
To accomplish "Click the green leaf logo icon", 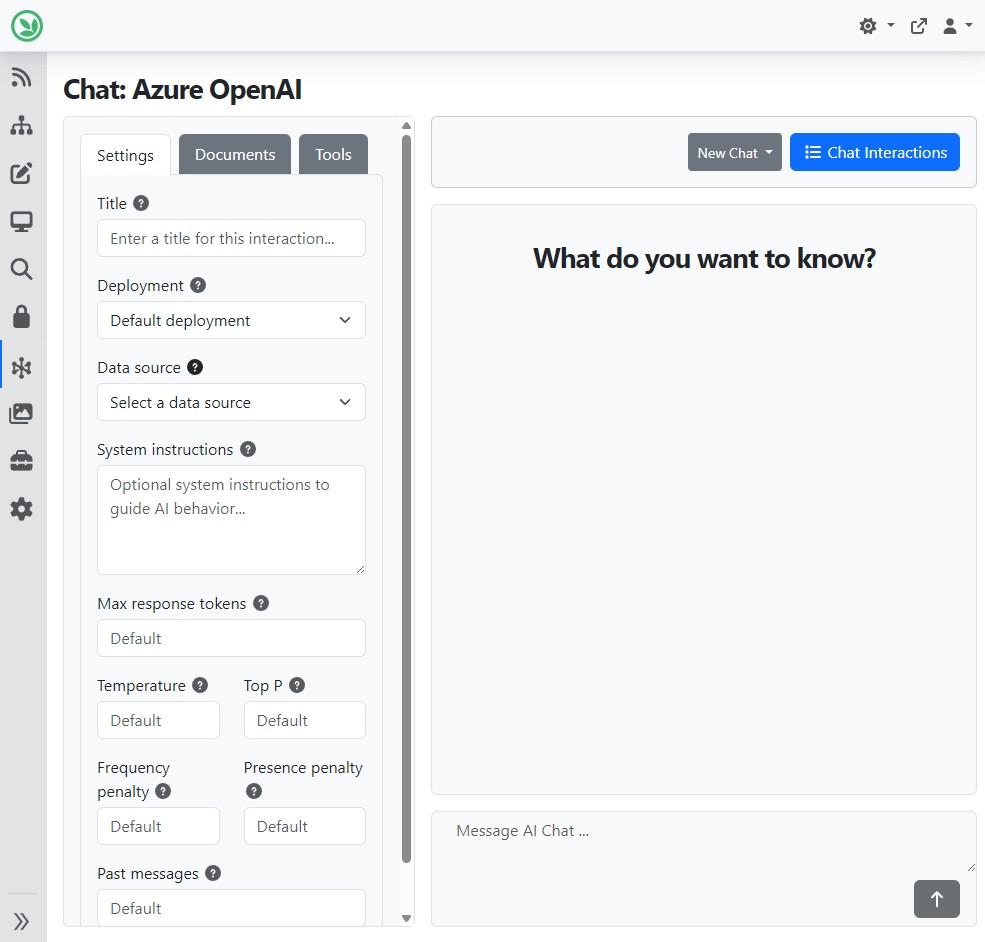I will [27, 26].
